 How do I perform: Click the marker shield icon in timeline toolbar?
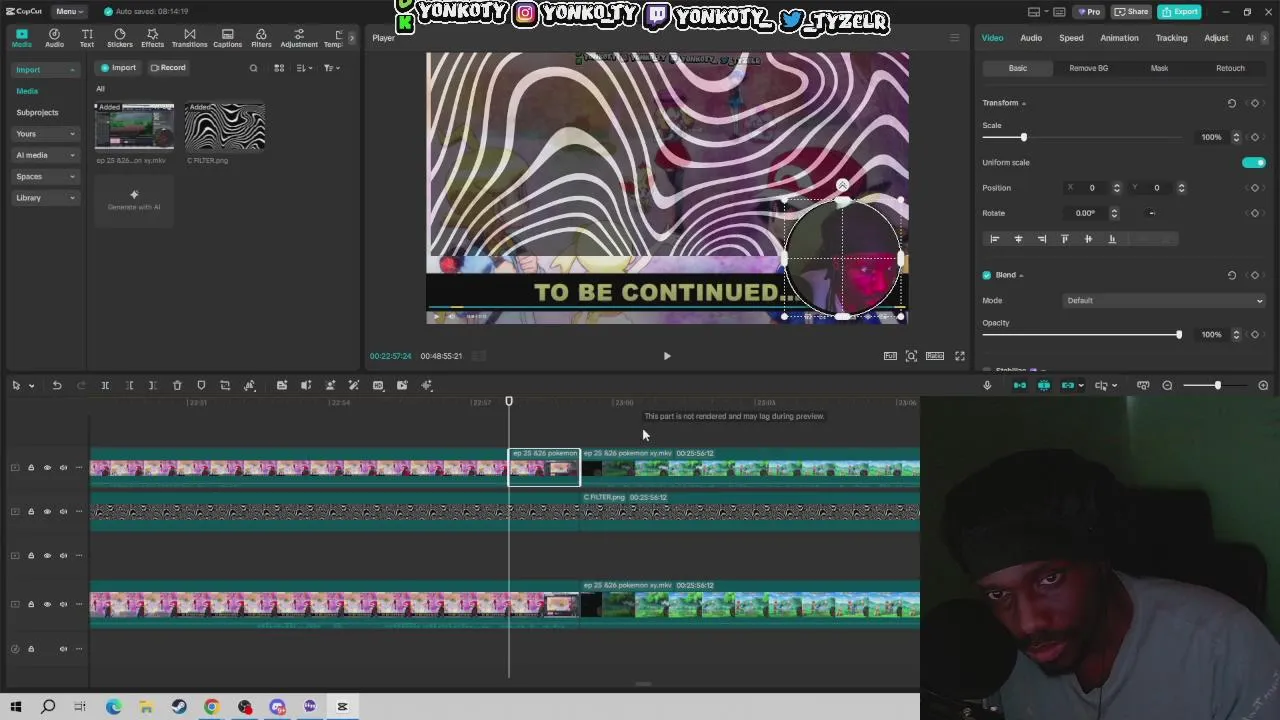click(x=201, y=385)
